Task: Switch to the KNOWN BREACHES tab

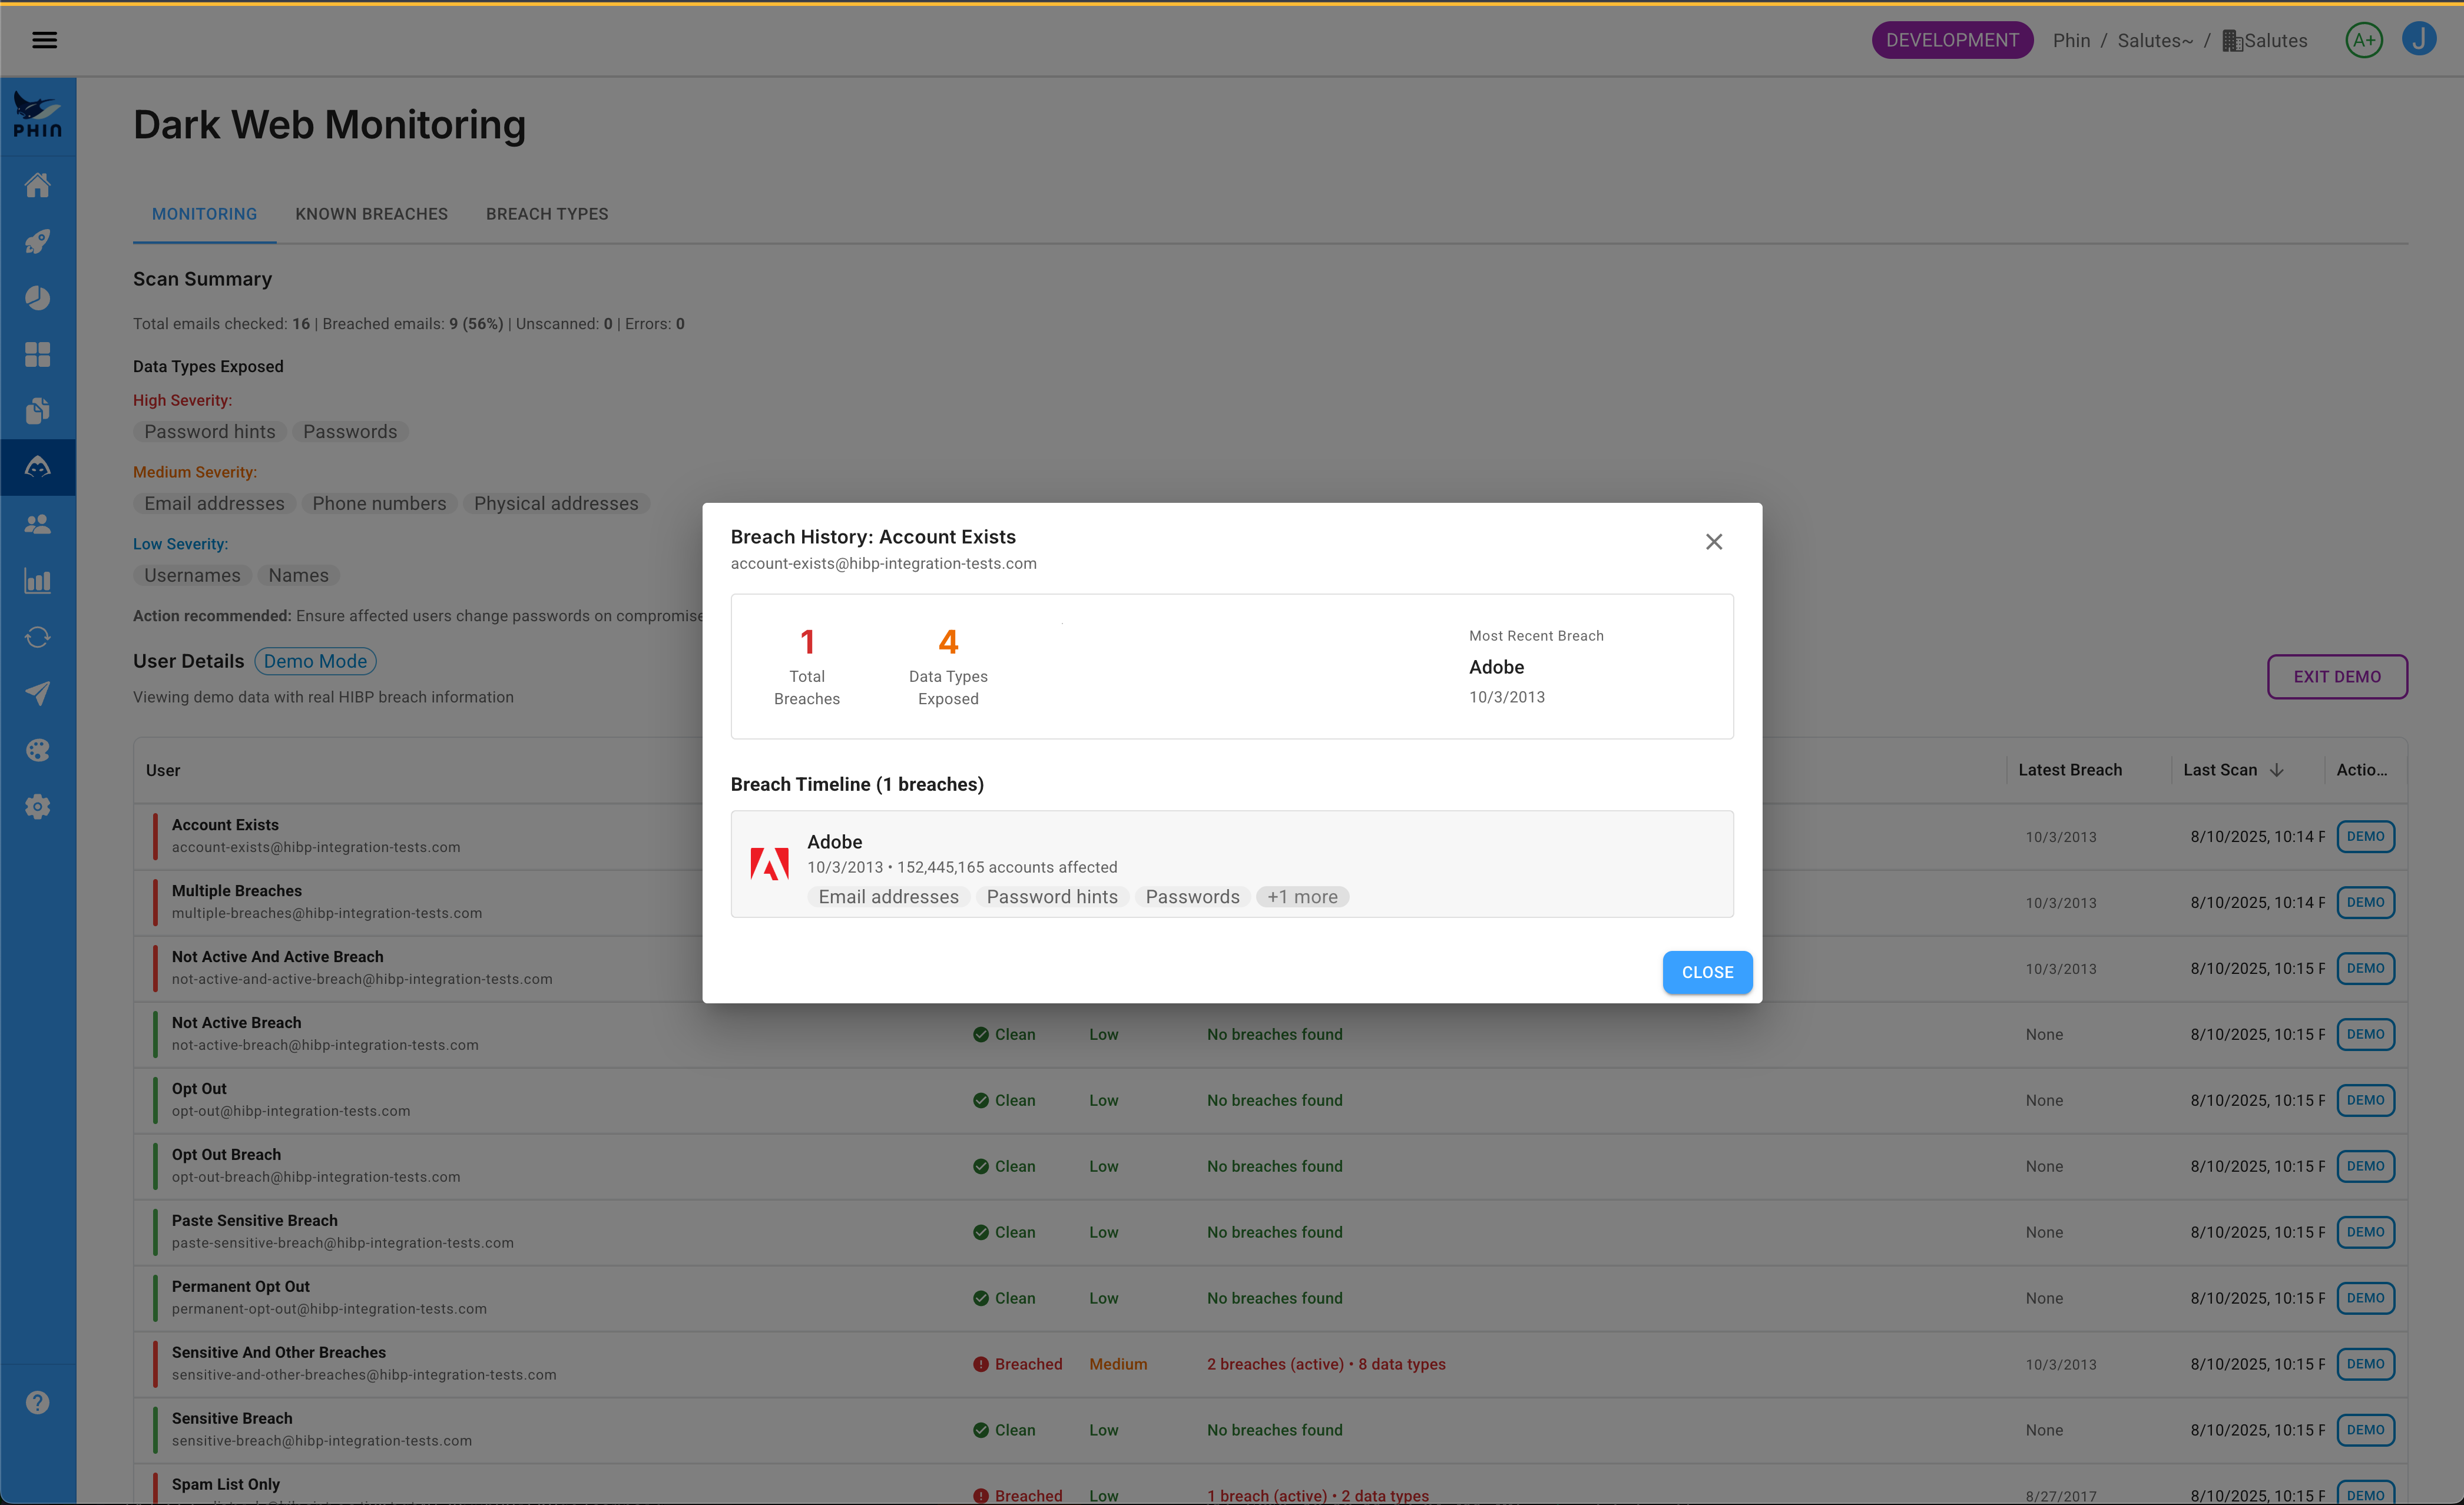Action: [371, 214]
